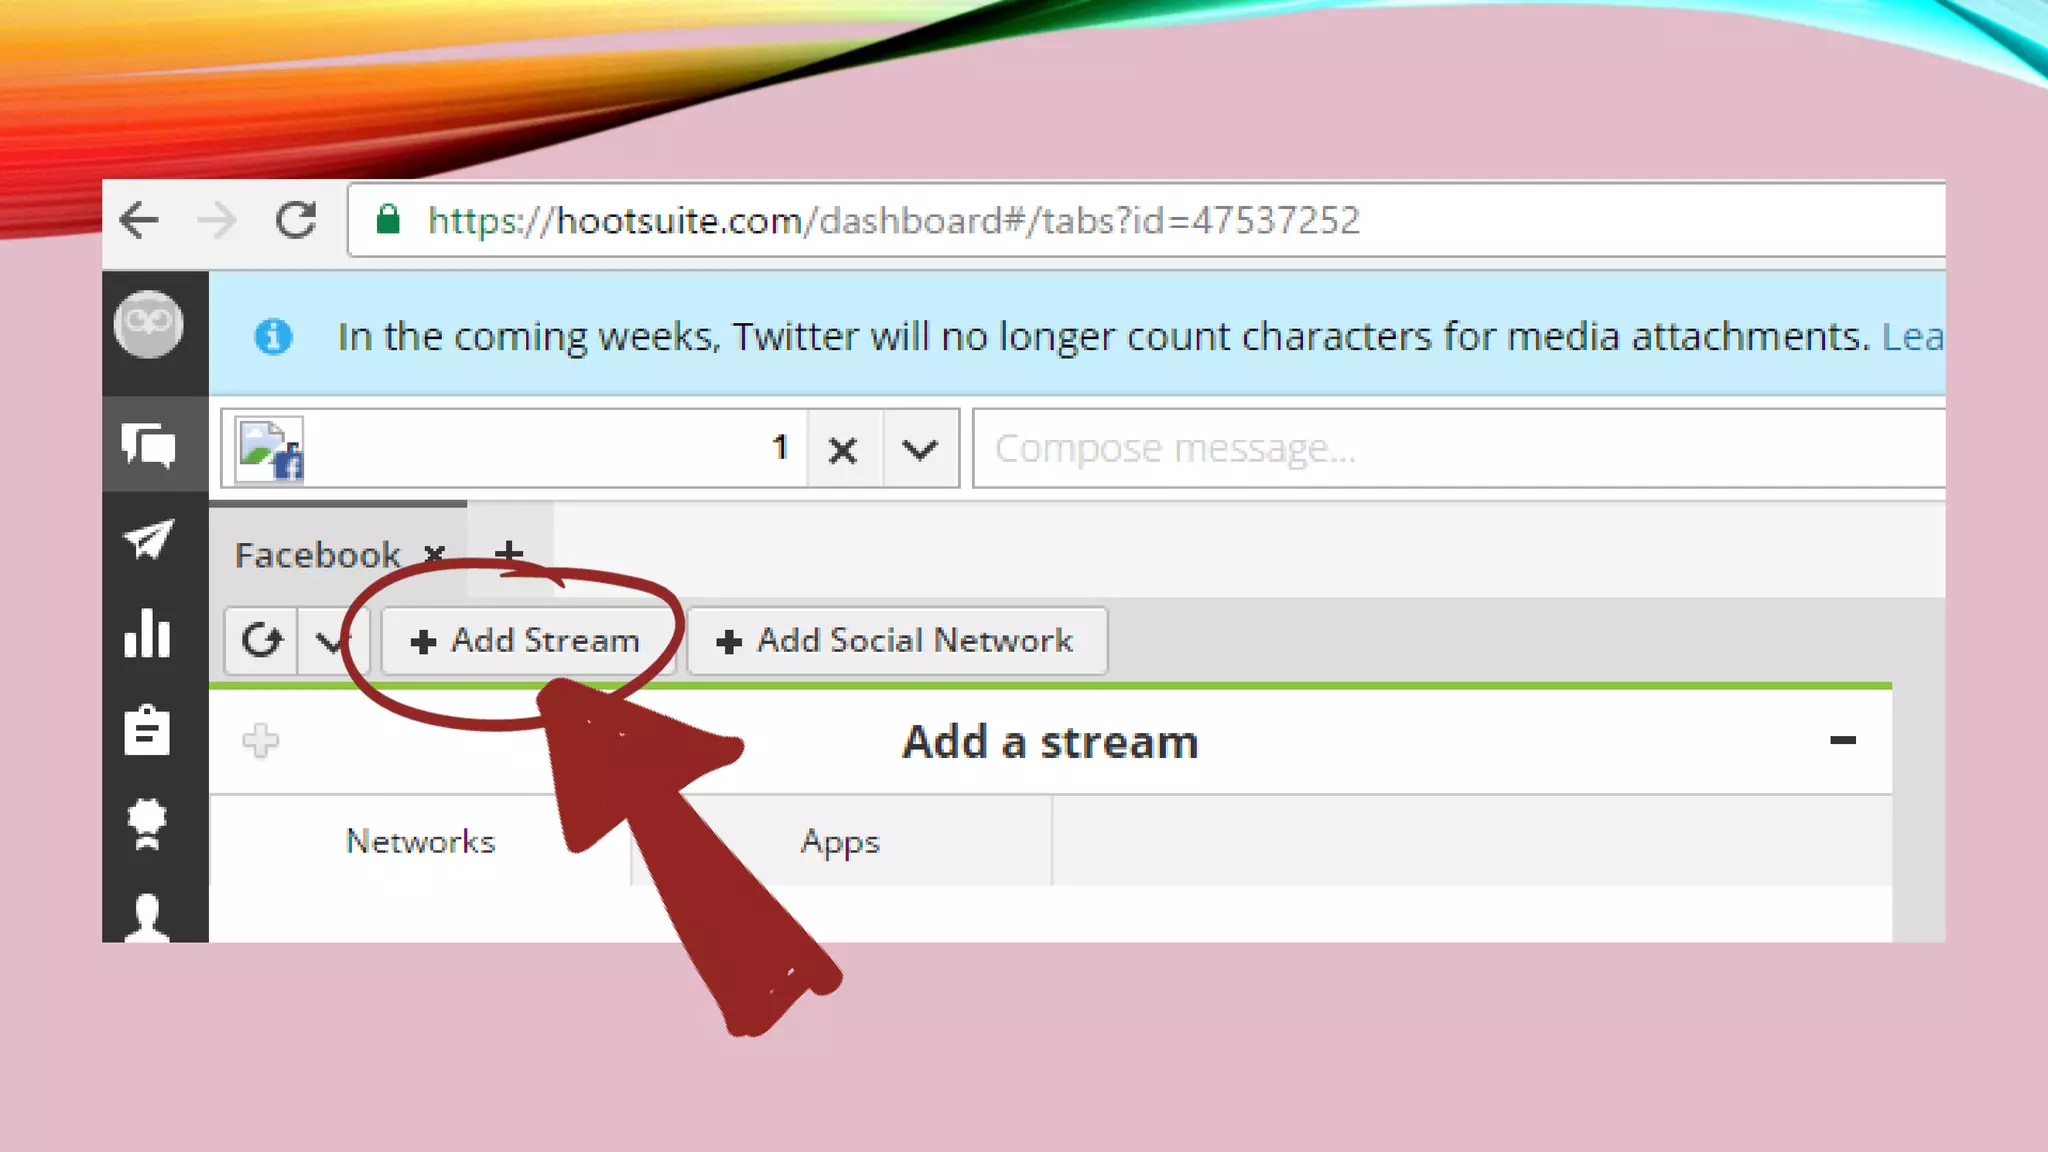Click the Add Social Network button
This screenshot has width=2048, height=1152.
point(896,641)
